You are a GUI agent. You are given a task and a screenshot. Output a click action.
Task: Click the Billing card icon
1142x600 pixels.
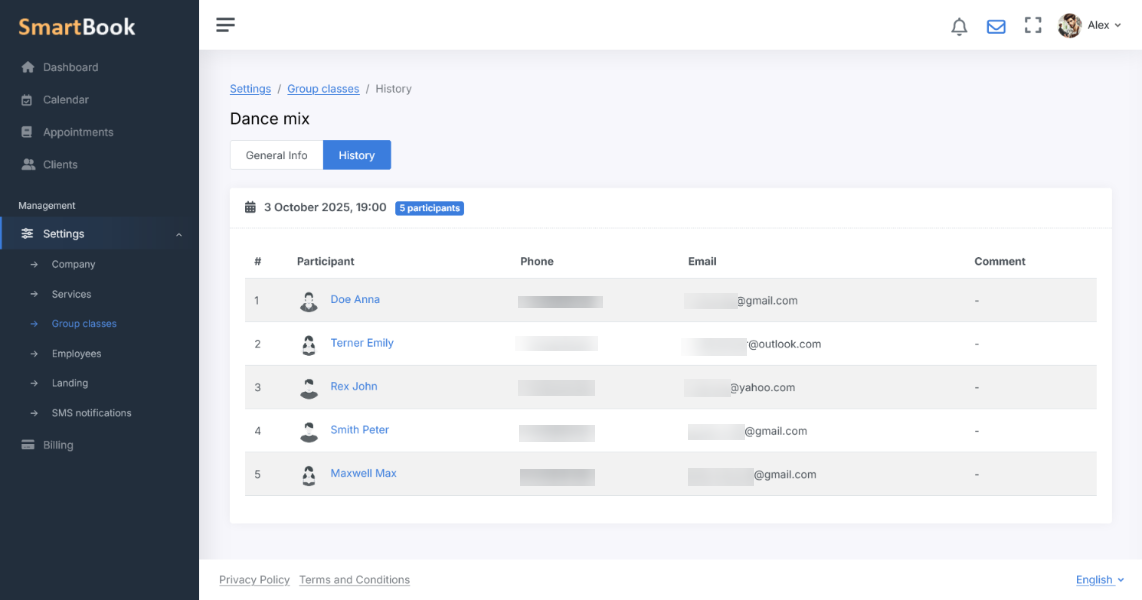pos(28,446)
